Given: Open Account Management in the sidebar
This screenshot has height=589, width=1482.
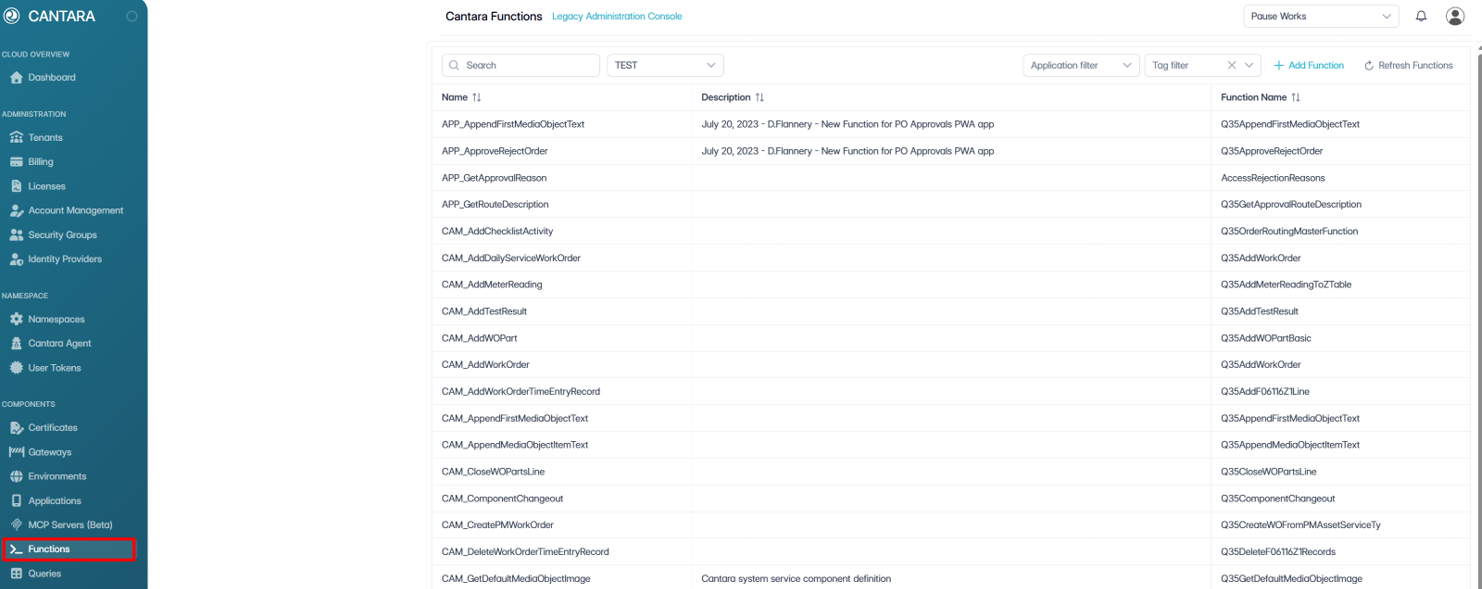Looking at the screenshot, I should [x=75, y=211].
